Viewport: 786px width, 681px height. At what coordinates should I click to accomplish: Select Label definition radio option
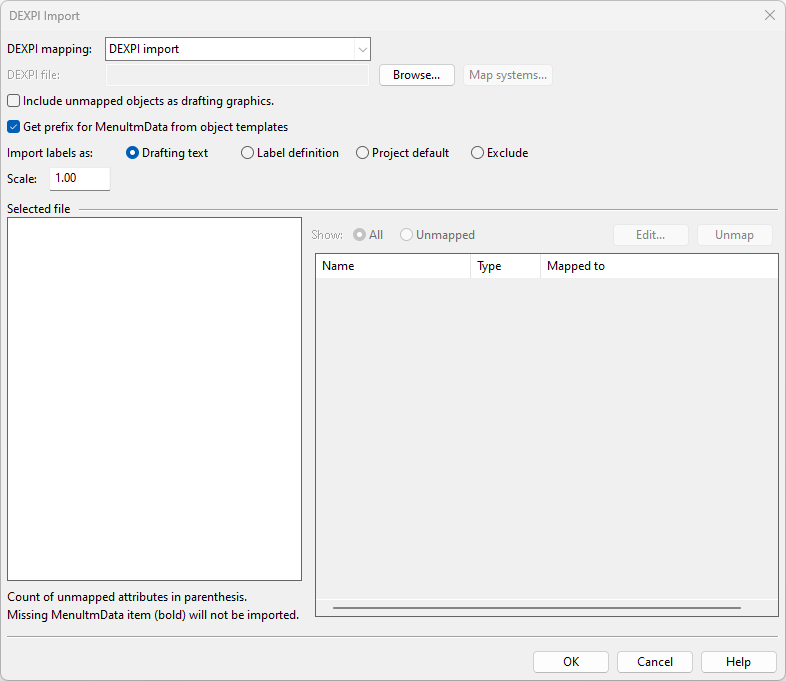click(247, 153)
